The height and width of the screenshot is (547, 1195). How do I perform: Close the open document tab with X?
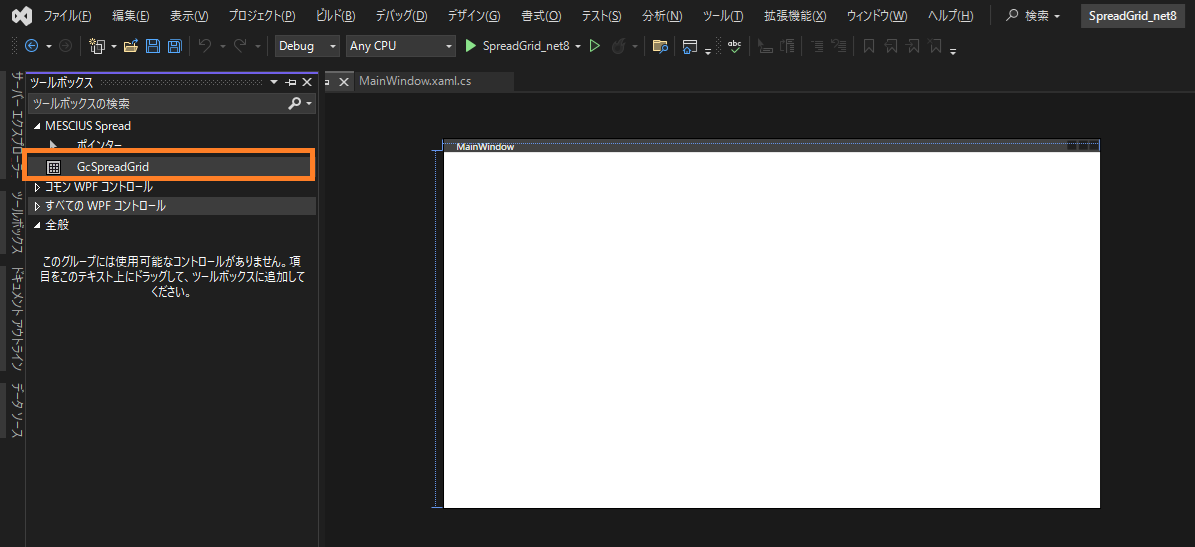pos(344,82)
